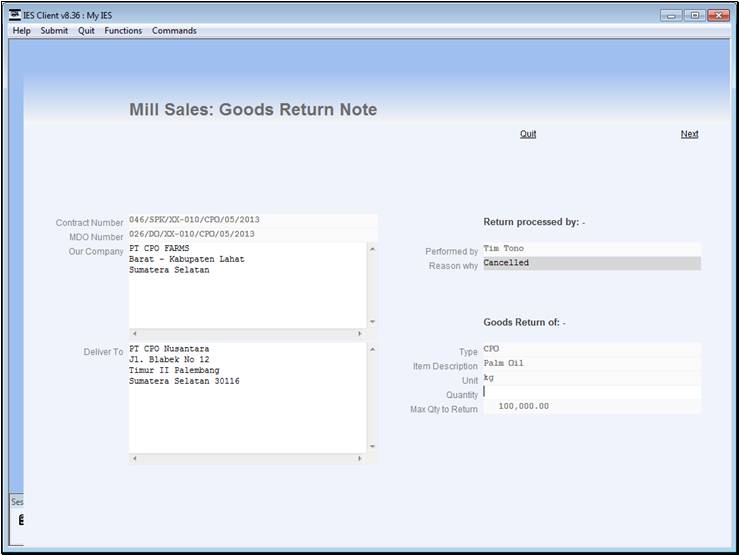Image resolution: width=739 pixels, height=555 pixels.
Task: Click Our Company scroll left arrow
Action: (x=134, y=333)
